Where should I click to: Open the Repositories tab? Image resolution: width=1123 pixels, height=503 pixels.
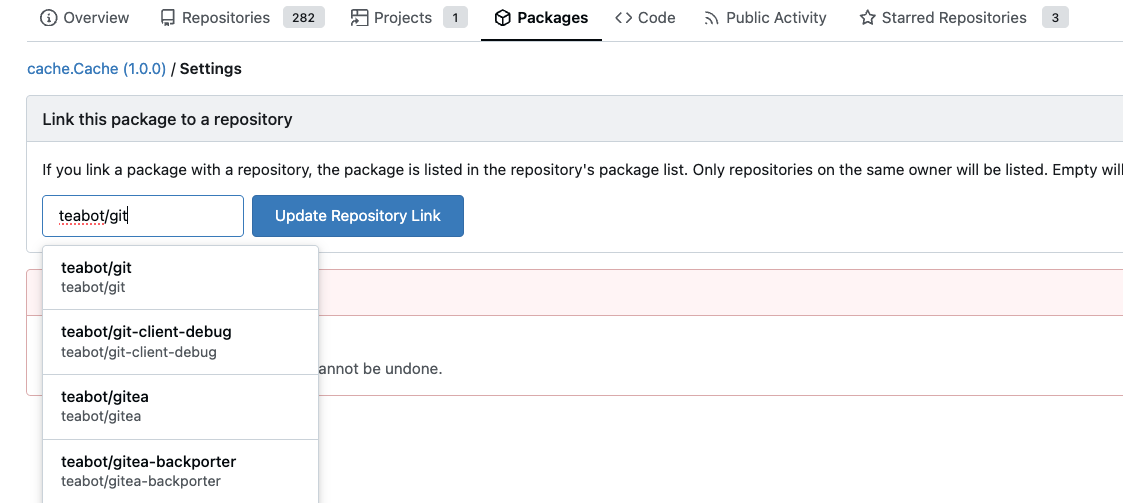(226, 18)
